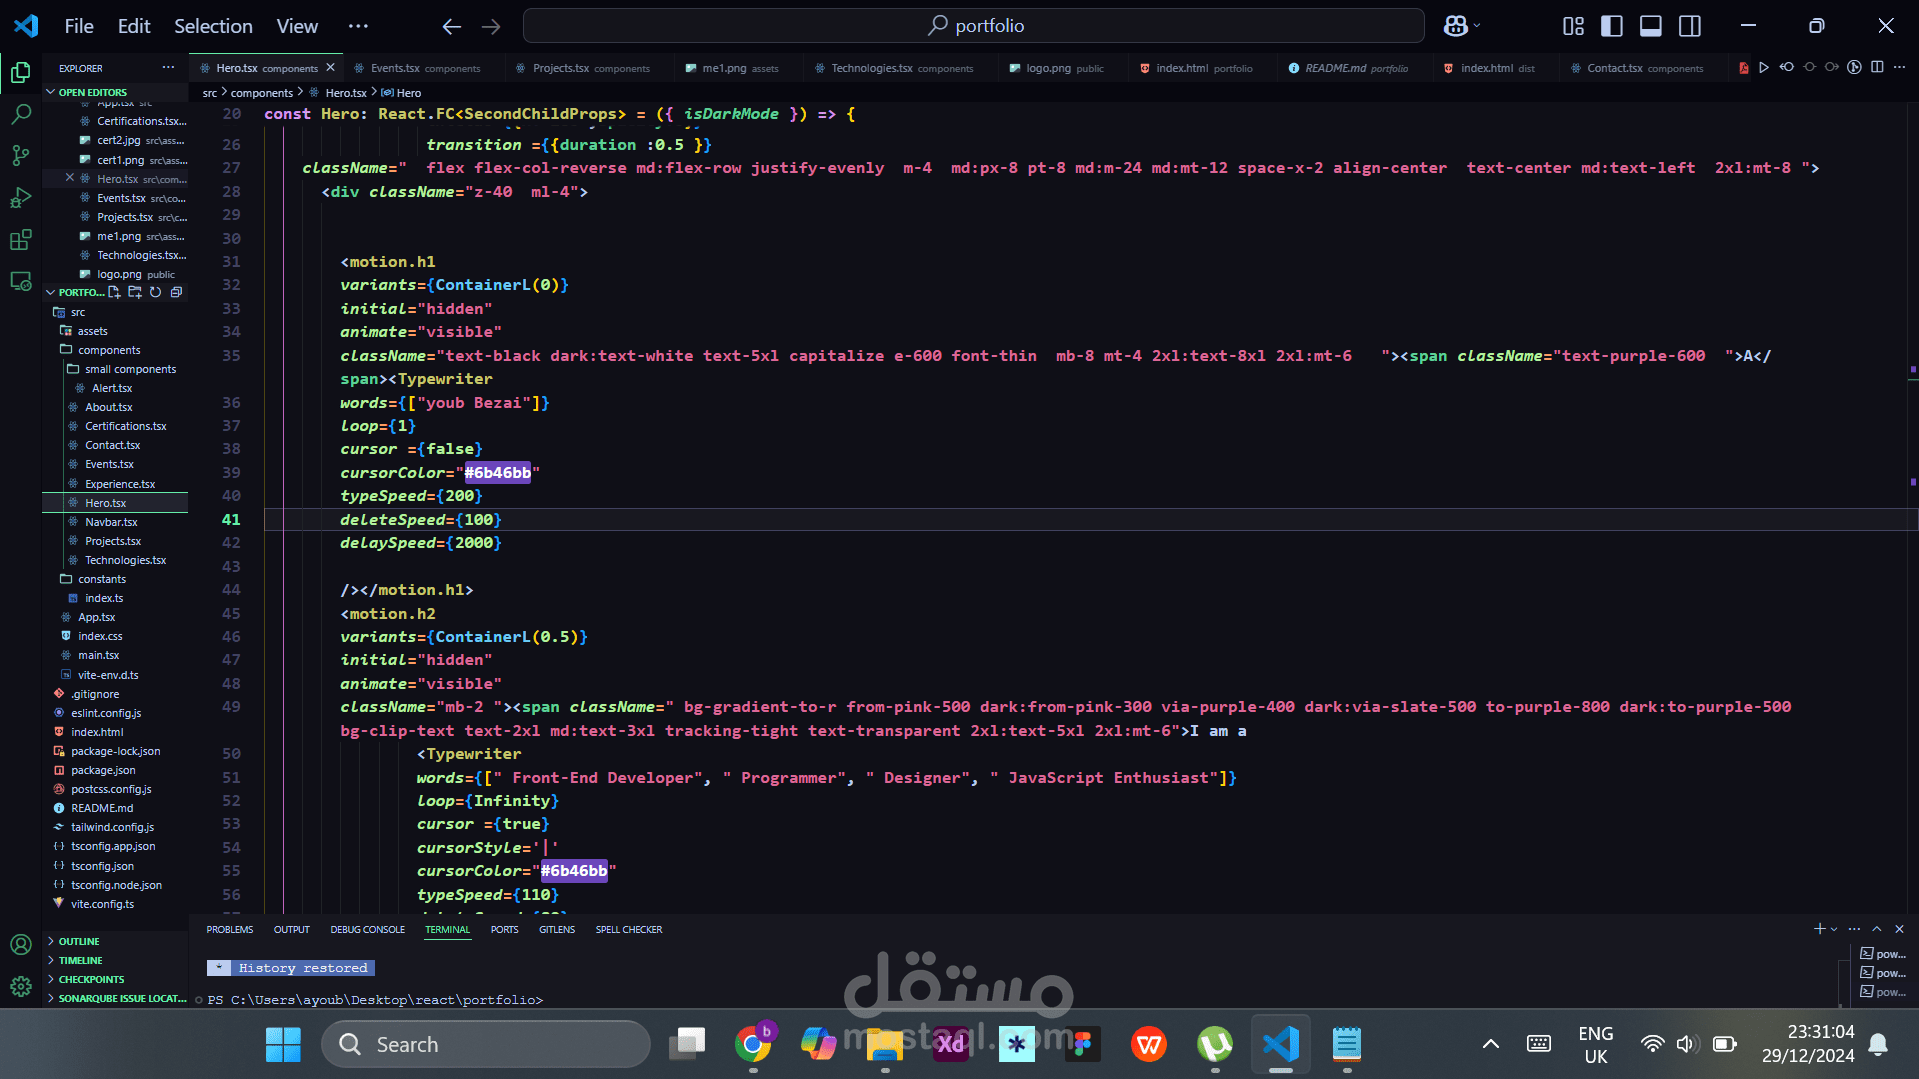Open the Explorer view's More Actions ellipsis
The height and width of the screenshot is (1079, 1919).
pos(168,68)
